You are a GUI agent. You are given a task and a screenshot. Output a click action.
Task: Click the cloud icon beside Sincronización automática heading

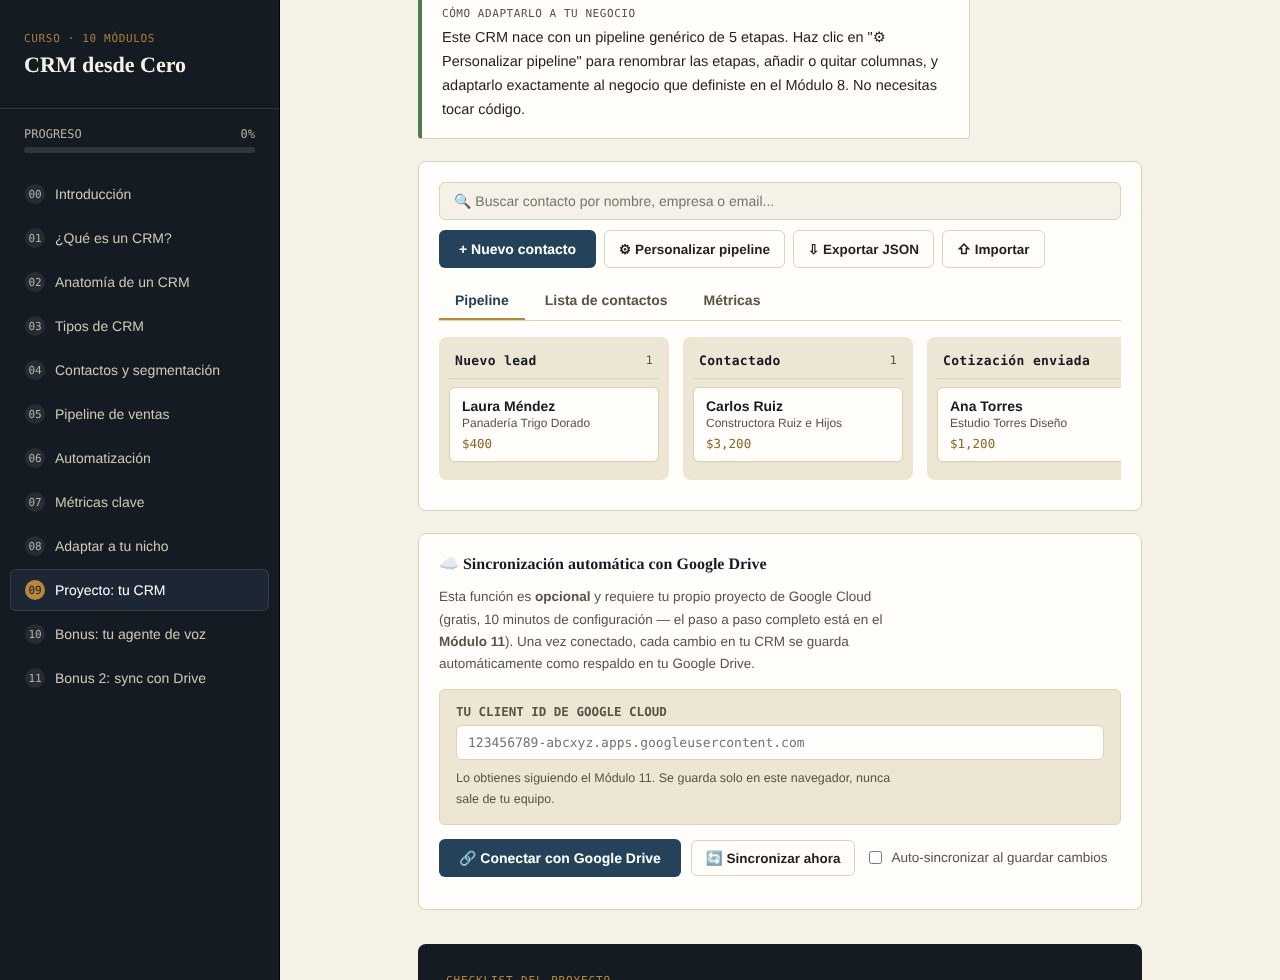pos(448,564)
